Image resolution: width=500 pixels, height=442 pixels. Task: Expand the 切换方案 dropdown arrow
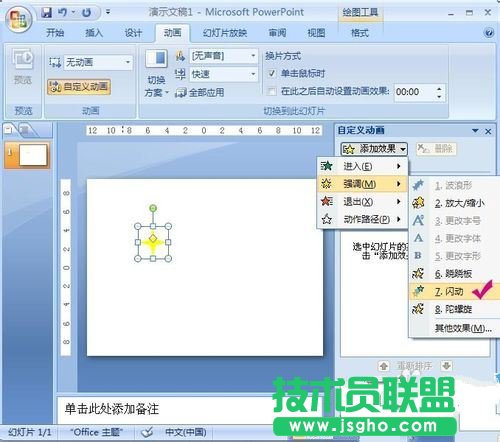[167, 92]
